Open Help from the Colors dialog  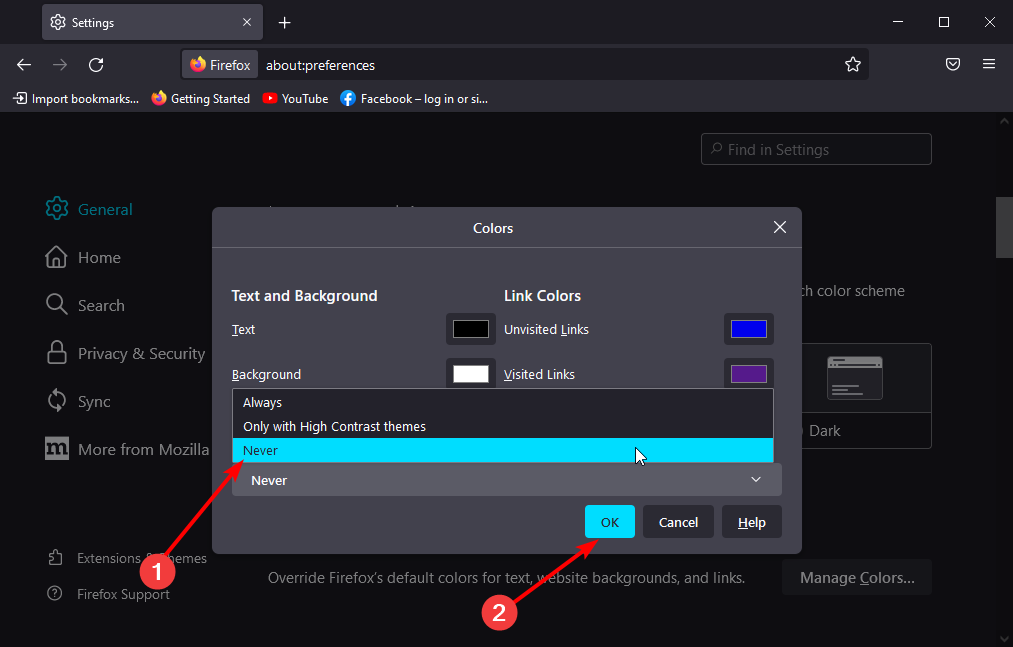(752, 522)
